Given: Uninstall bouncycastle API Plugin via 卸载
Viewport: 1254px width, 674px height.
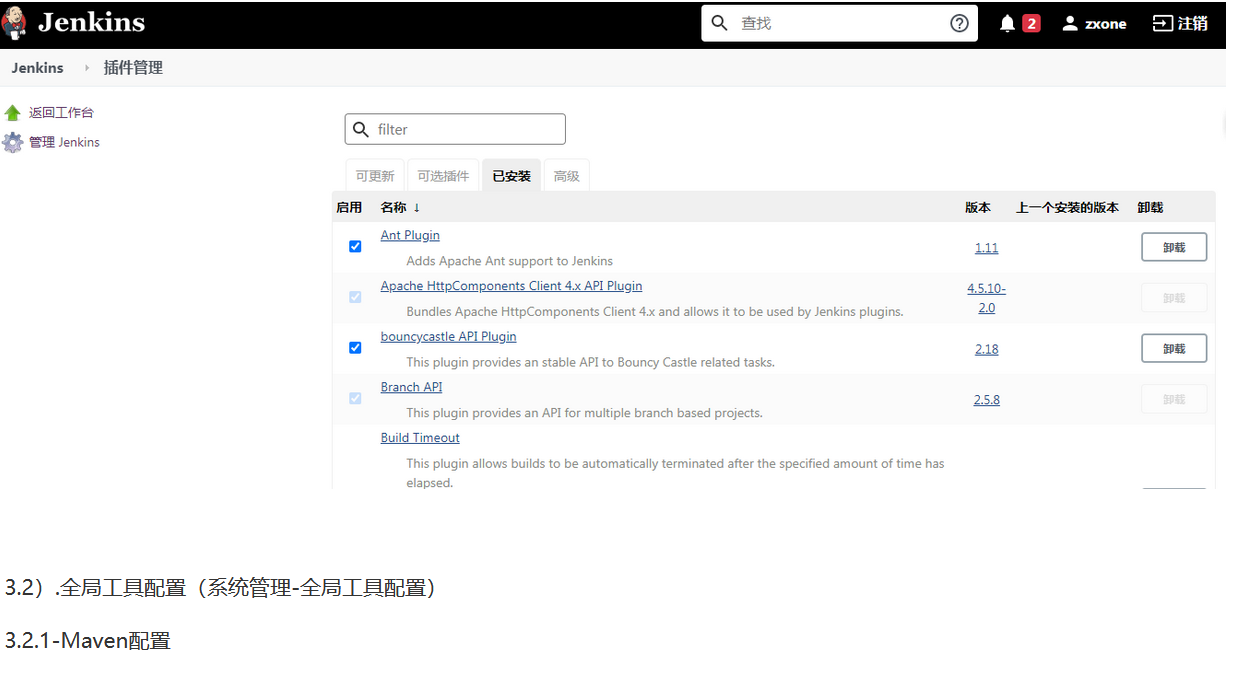Looking at the screenshot, I should click(1174, 348).
